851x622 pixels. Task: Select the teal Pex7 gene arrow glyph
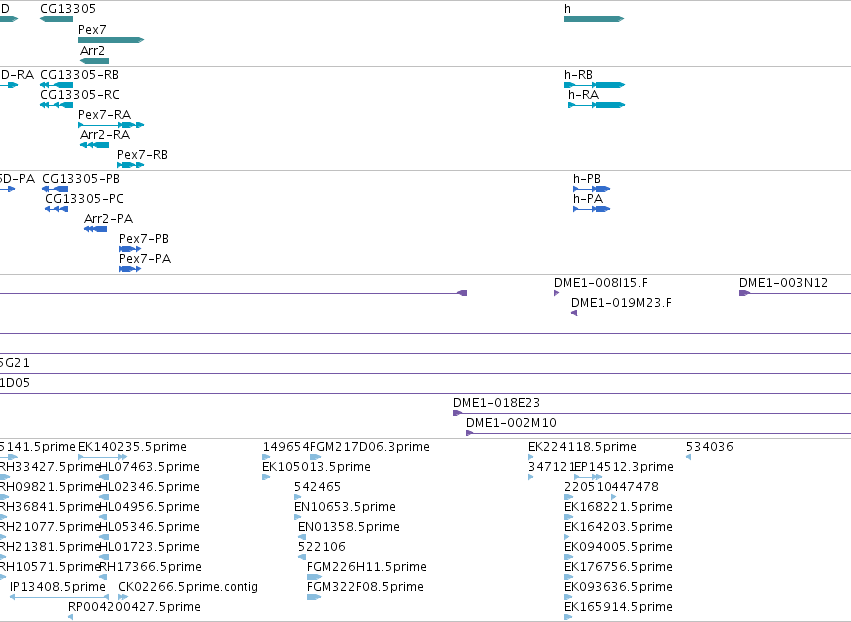(x=111, y=40)
